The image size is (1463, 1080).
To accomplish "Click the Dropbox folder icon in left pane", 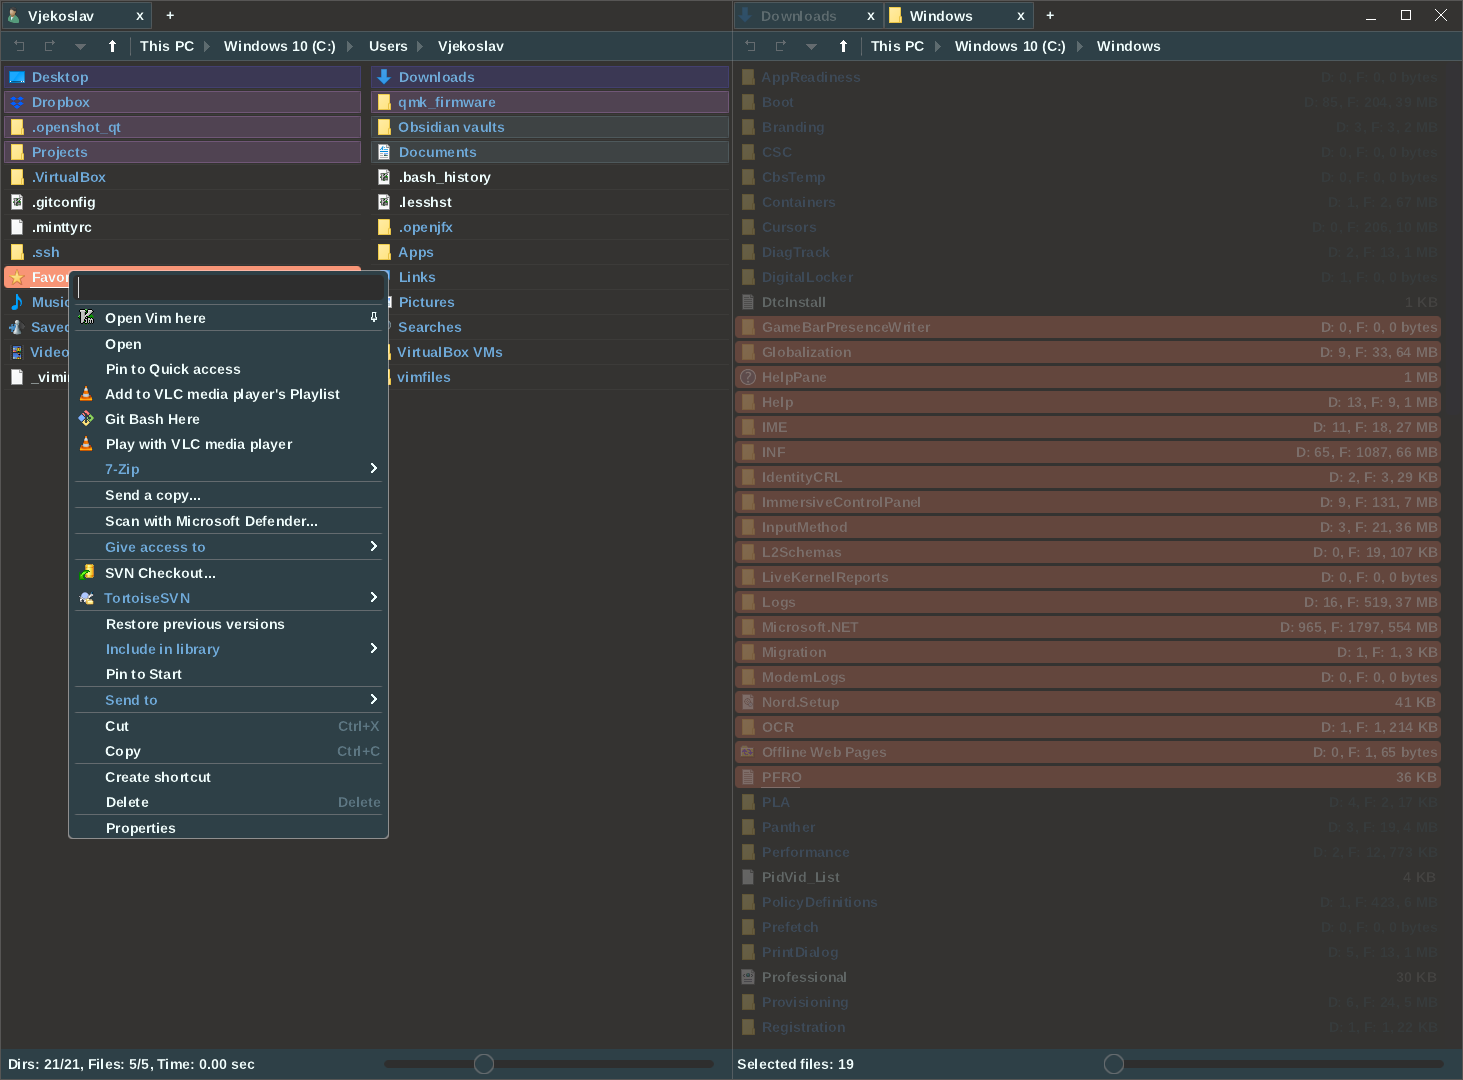I will [17, 102].
